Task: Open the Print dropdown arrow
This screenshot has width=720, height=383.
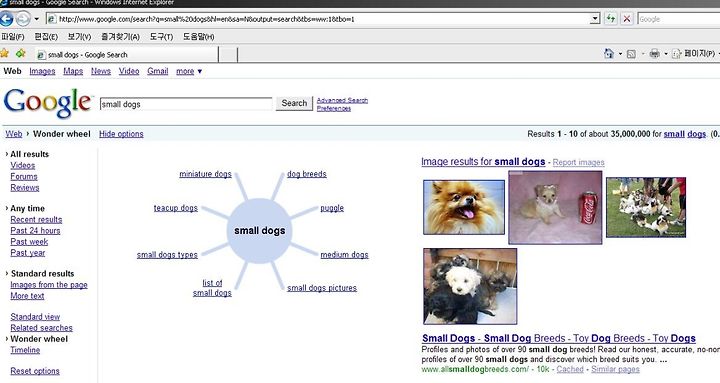Action: 666,54
